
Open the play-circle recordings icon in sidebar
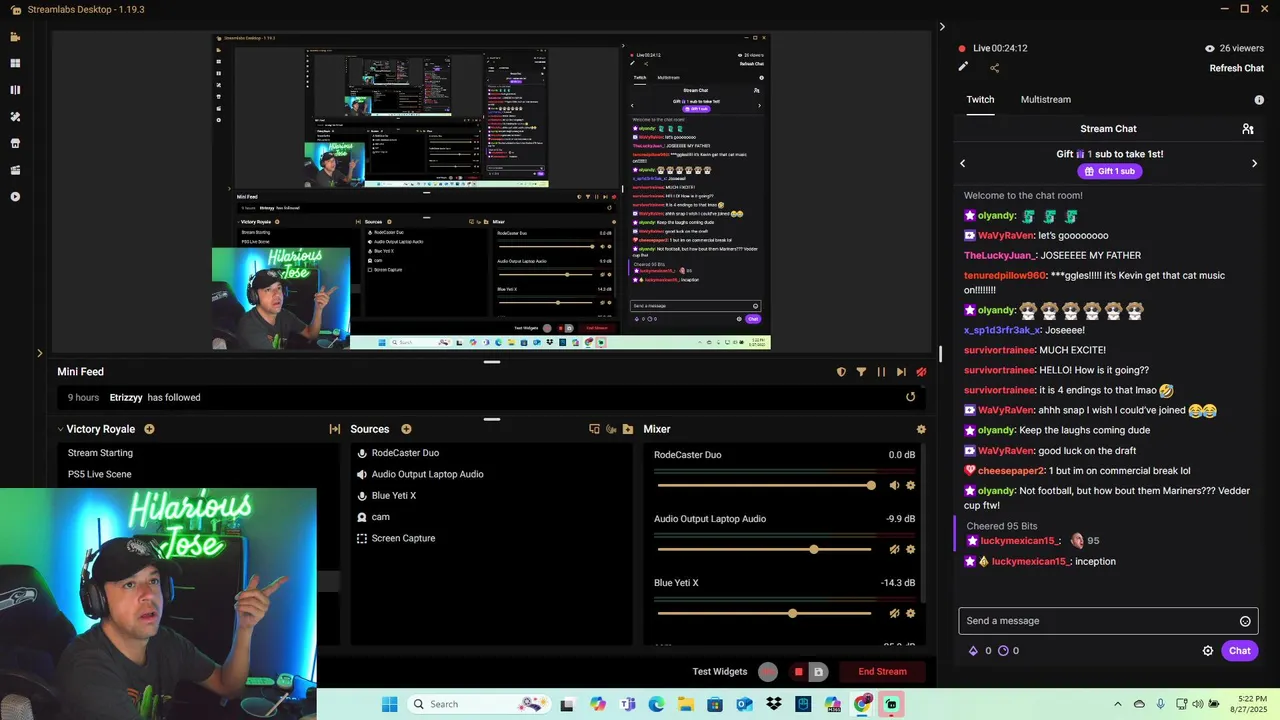tap(15, 197)
